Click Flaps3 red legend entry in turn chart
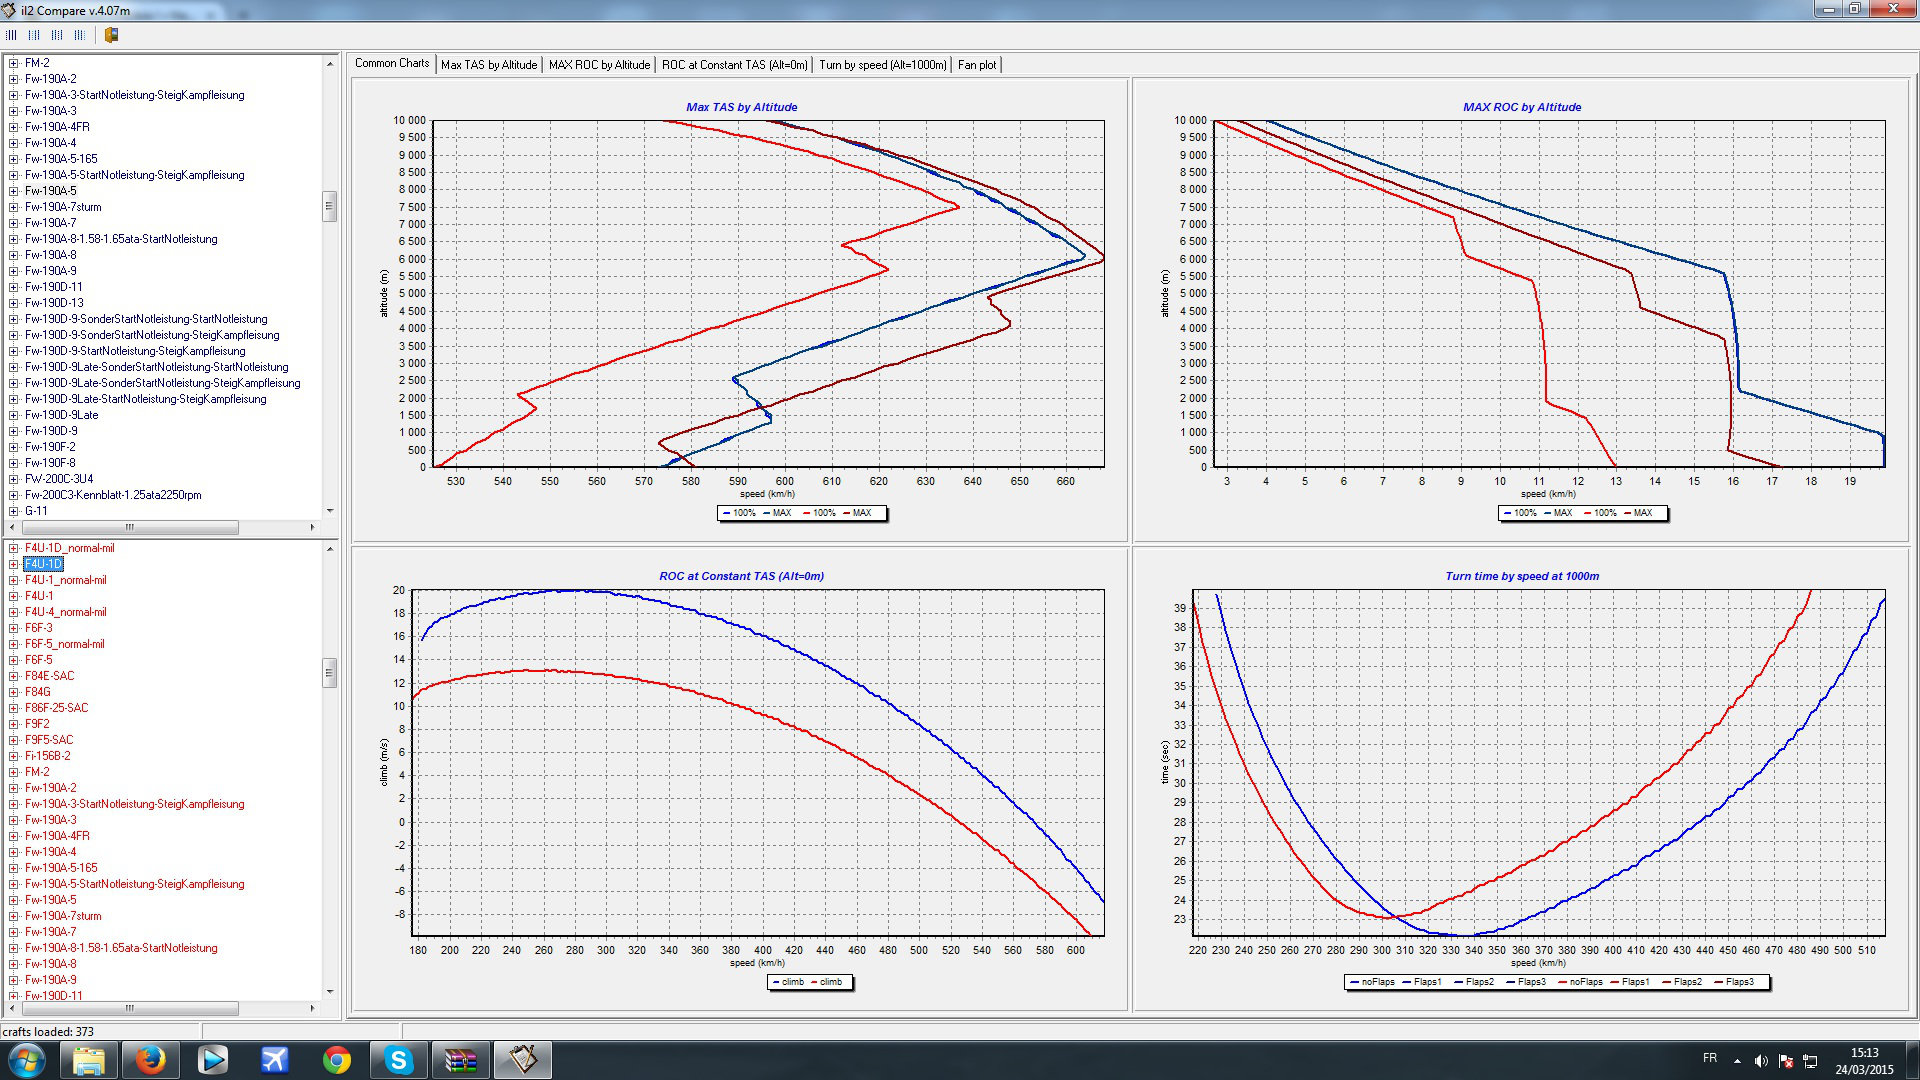The image size is (1920, 1080). [1734, 982]
